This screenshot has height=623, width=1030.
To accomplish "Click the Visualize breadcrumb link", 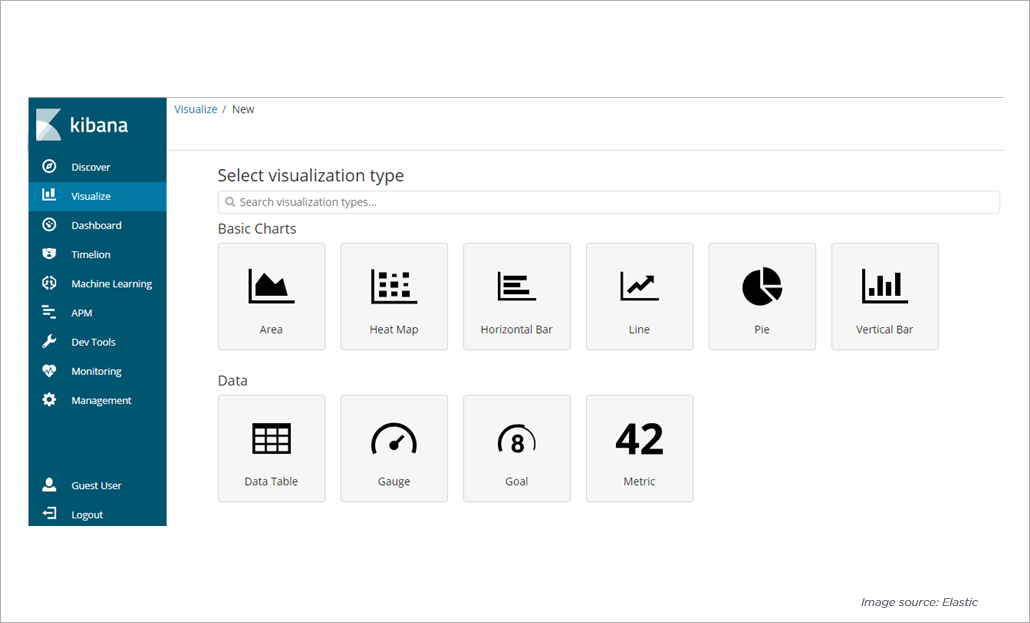I will (x=195, y=109).
